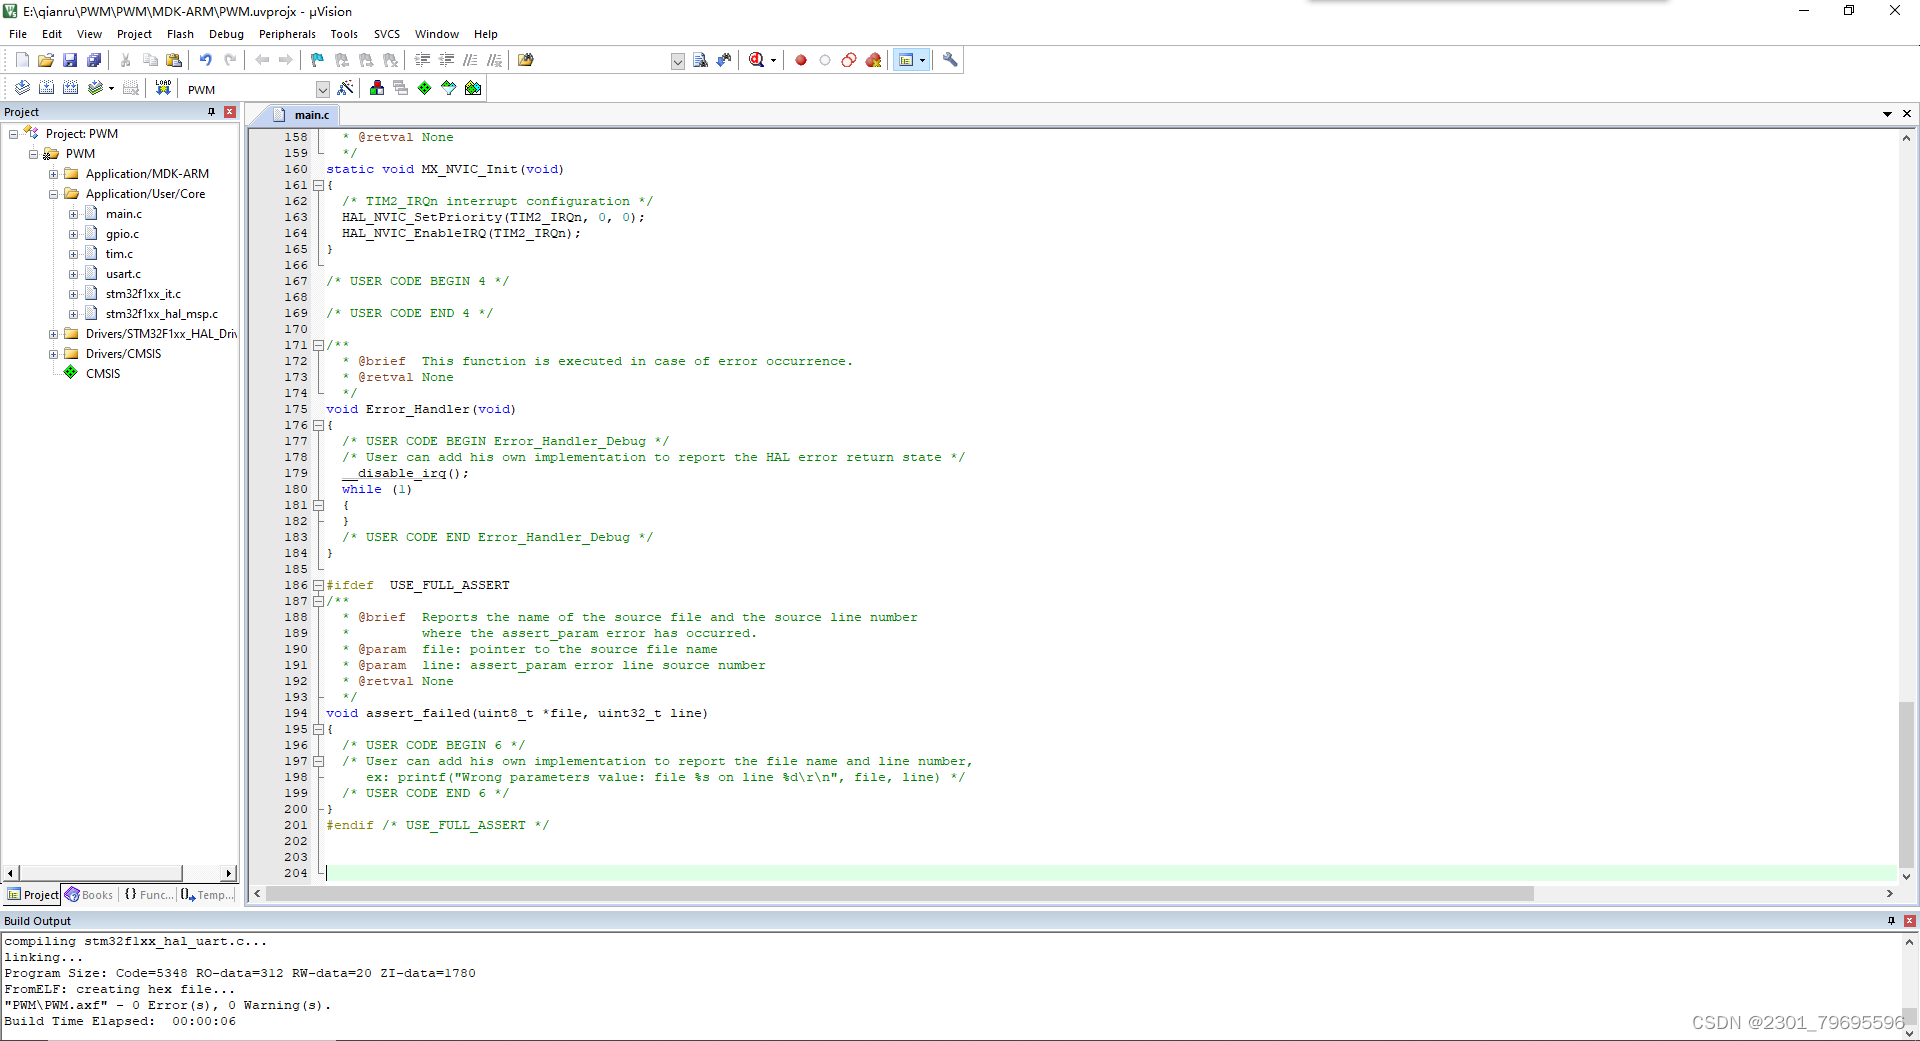Open Options for Target magic wand

pyautogui.click(x=345, y=88)
